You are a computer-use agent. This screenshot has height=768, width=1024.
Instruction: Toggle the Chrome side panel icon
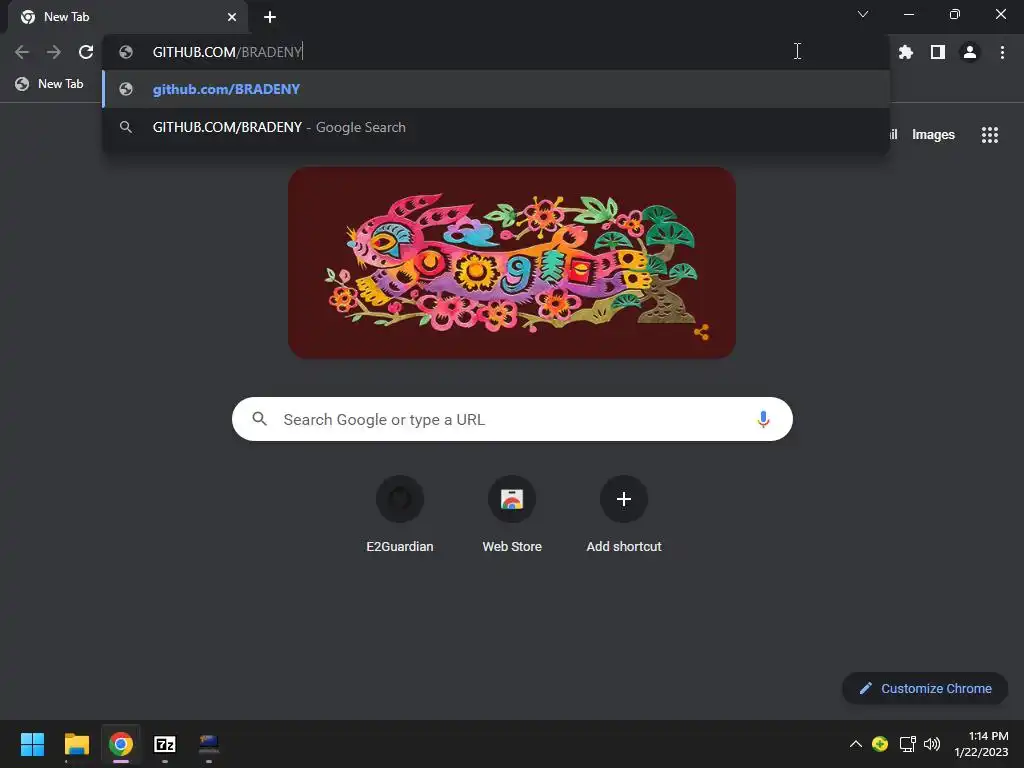pyautogui.click(x=938, y=52)
